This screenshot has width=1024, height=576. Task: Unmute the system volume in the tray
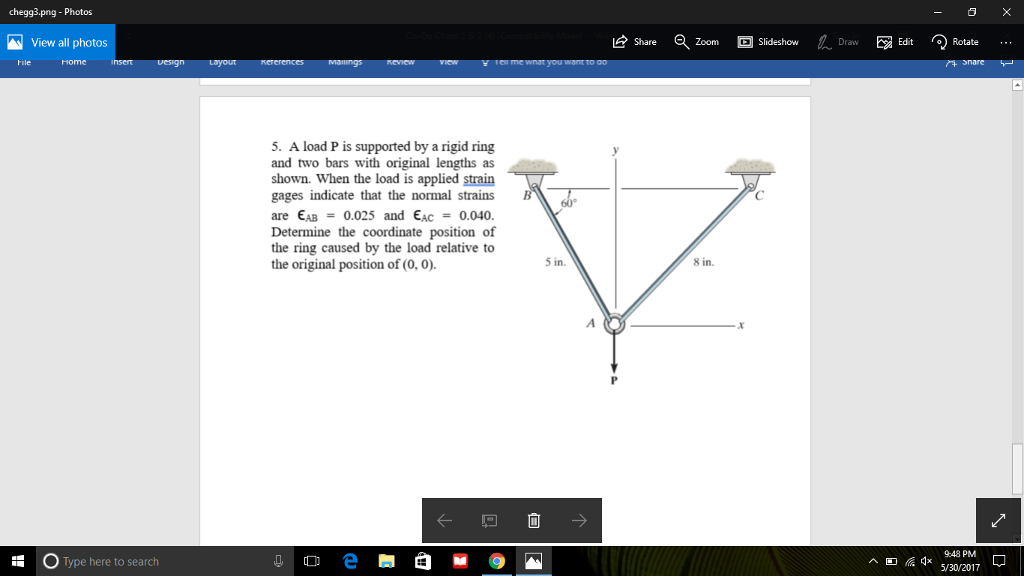coord(927,561)
